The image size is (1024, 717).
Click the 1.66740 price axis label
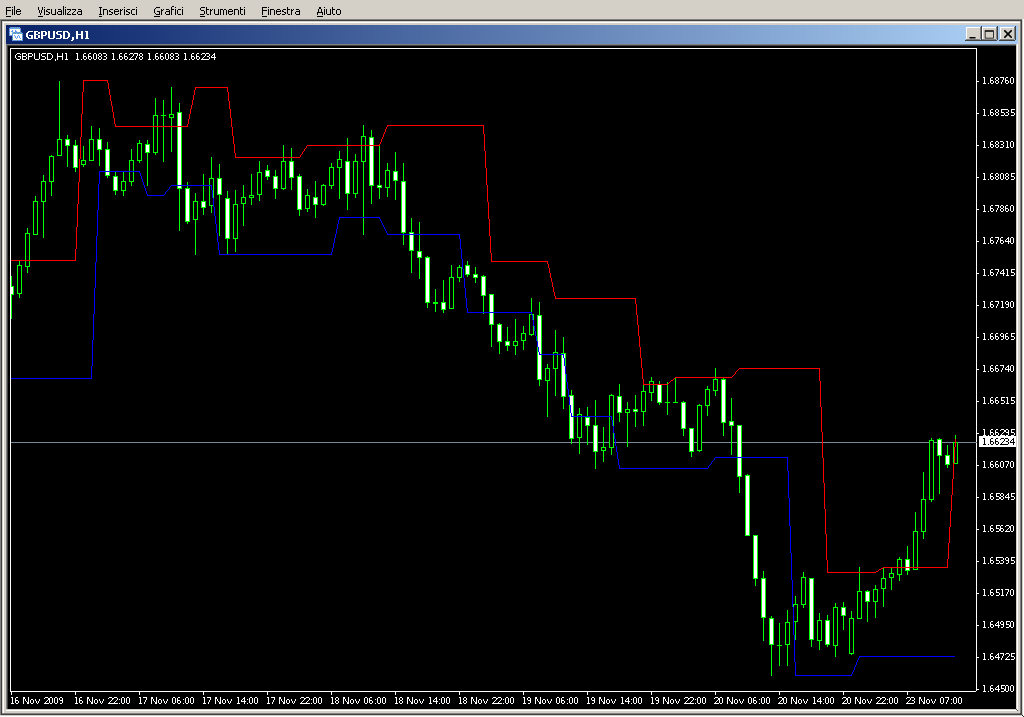coord(998,369)
